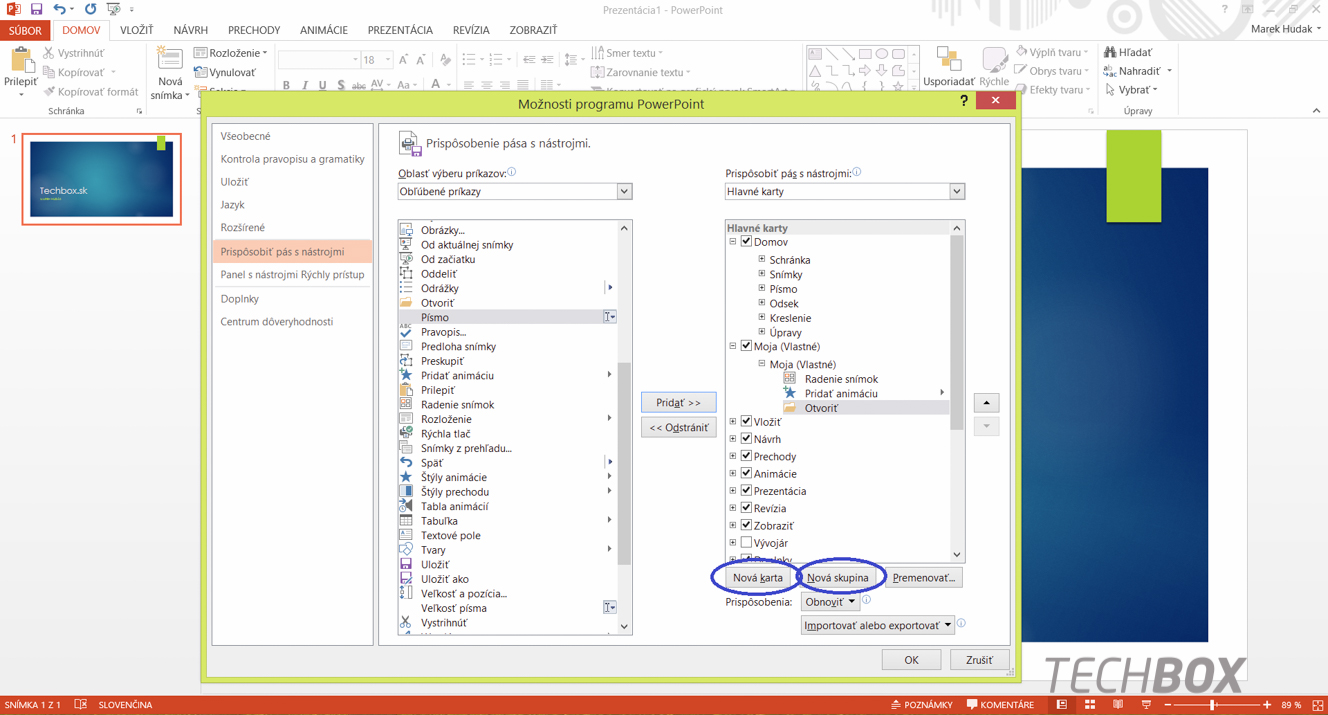Viewport: 1328px width, 715px height.
Task: Uncheck the Zobraziť tab checkbox
Action: (746, 525)
